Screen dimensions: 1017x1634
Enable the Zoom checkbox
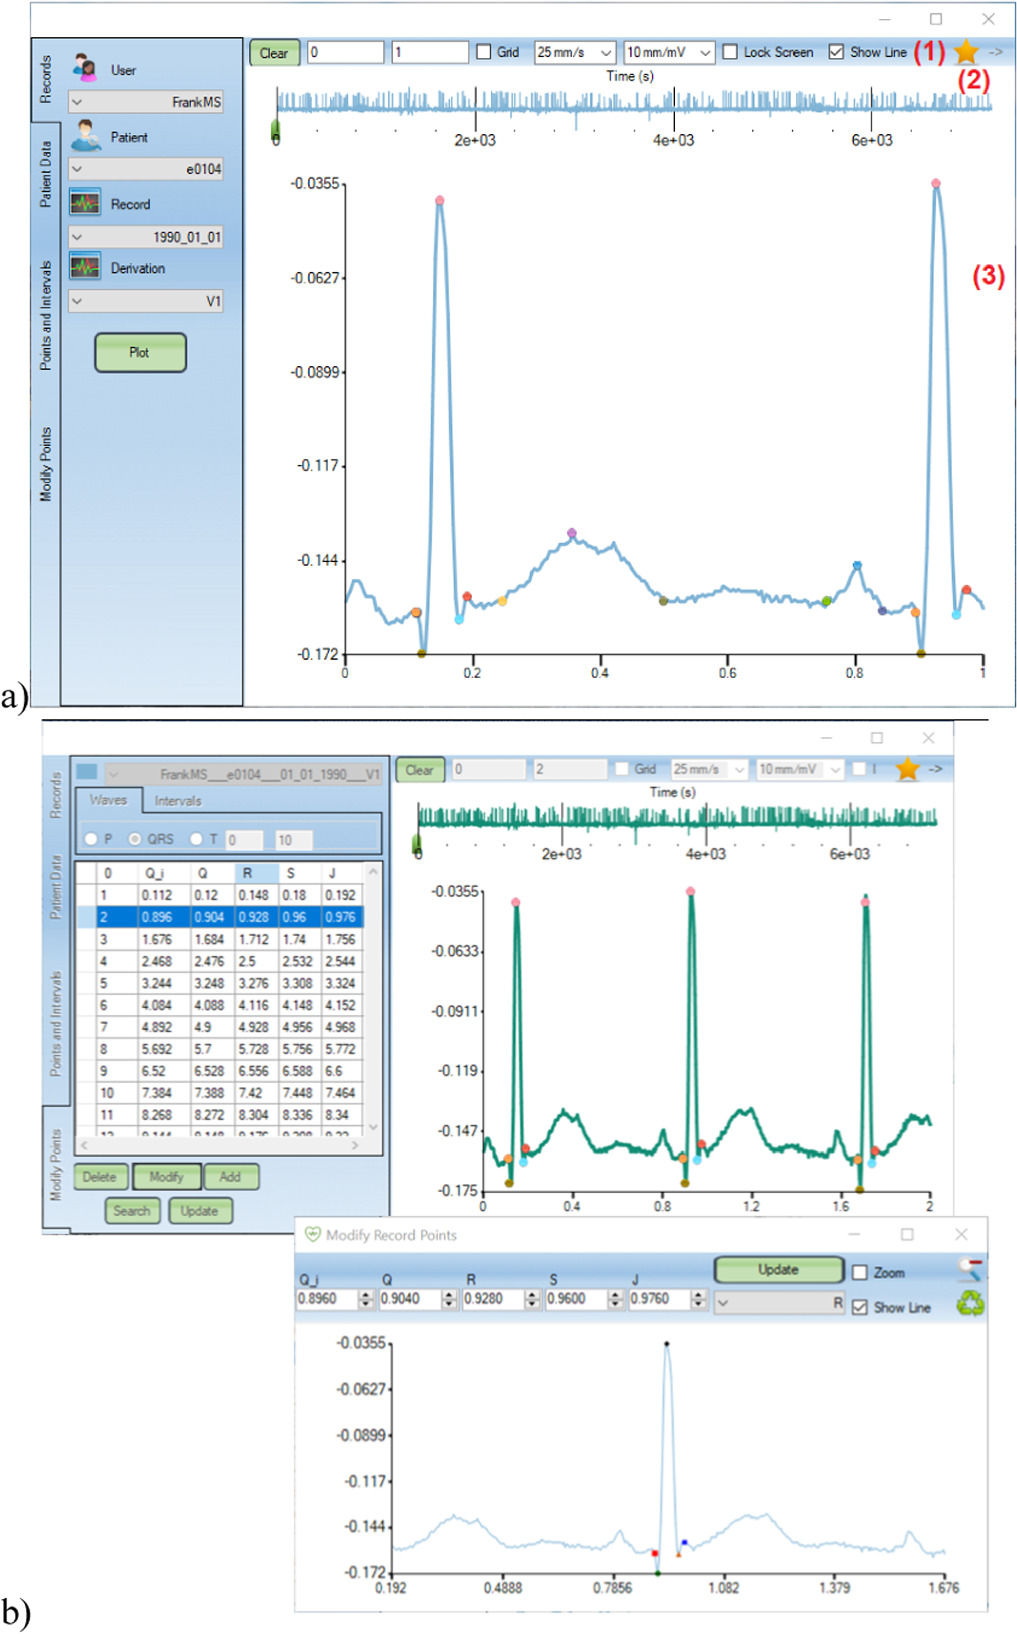(x=860, y=1272)
